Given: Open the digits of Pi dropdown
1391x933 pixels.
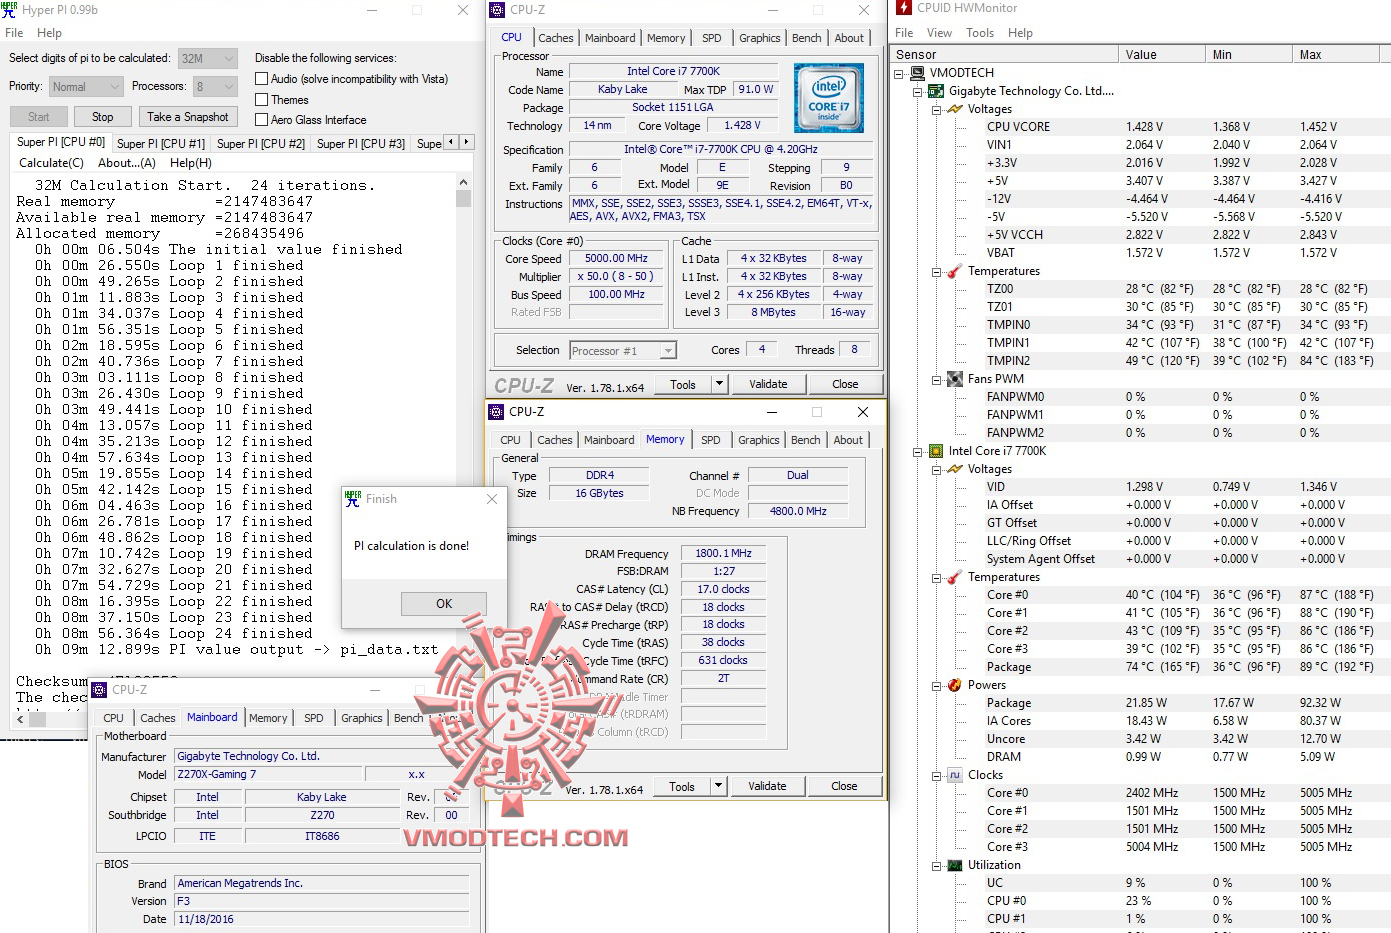Looking at the screenshot, I should tap(228, 58).
